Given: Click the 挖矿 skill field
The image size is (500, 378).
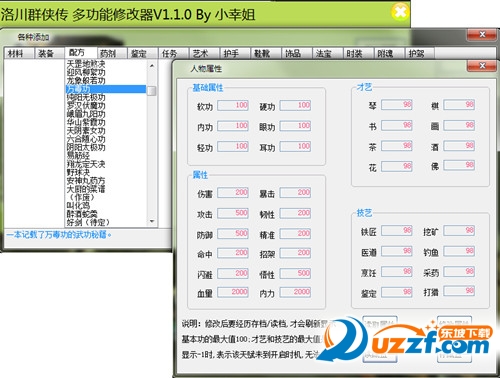Looking at the screenshot, I should point(459,231).
